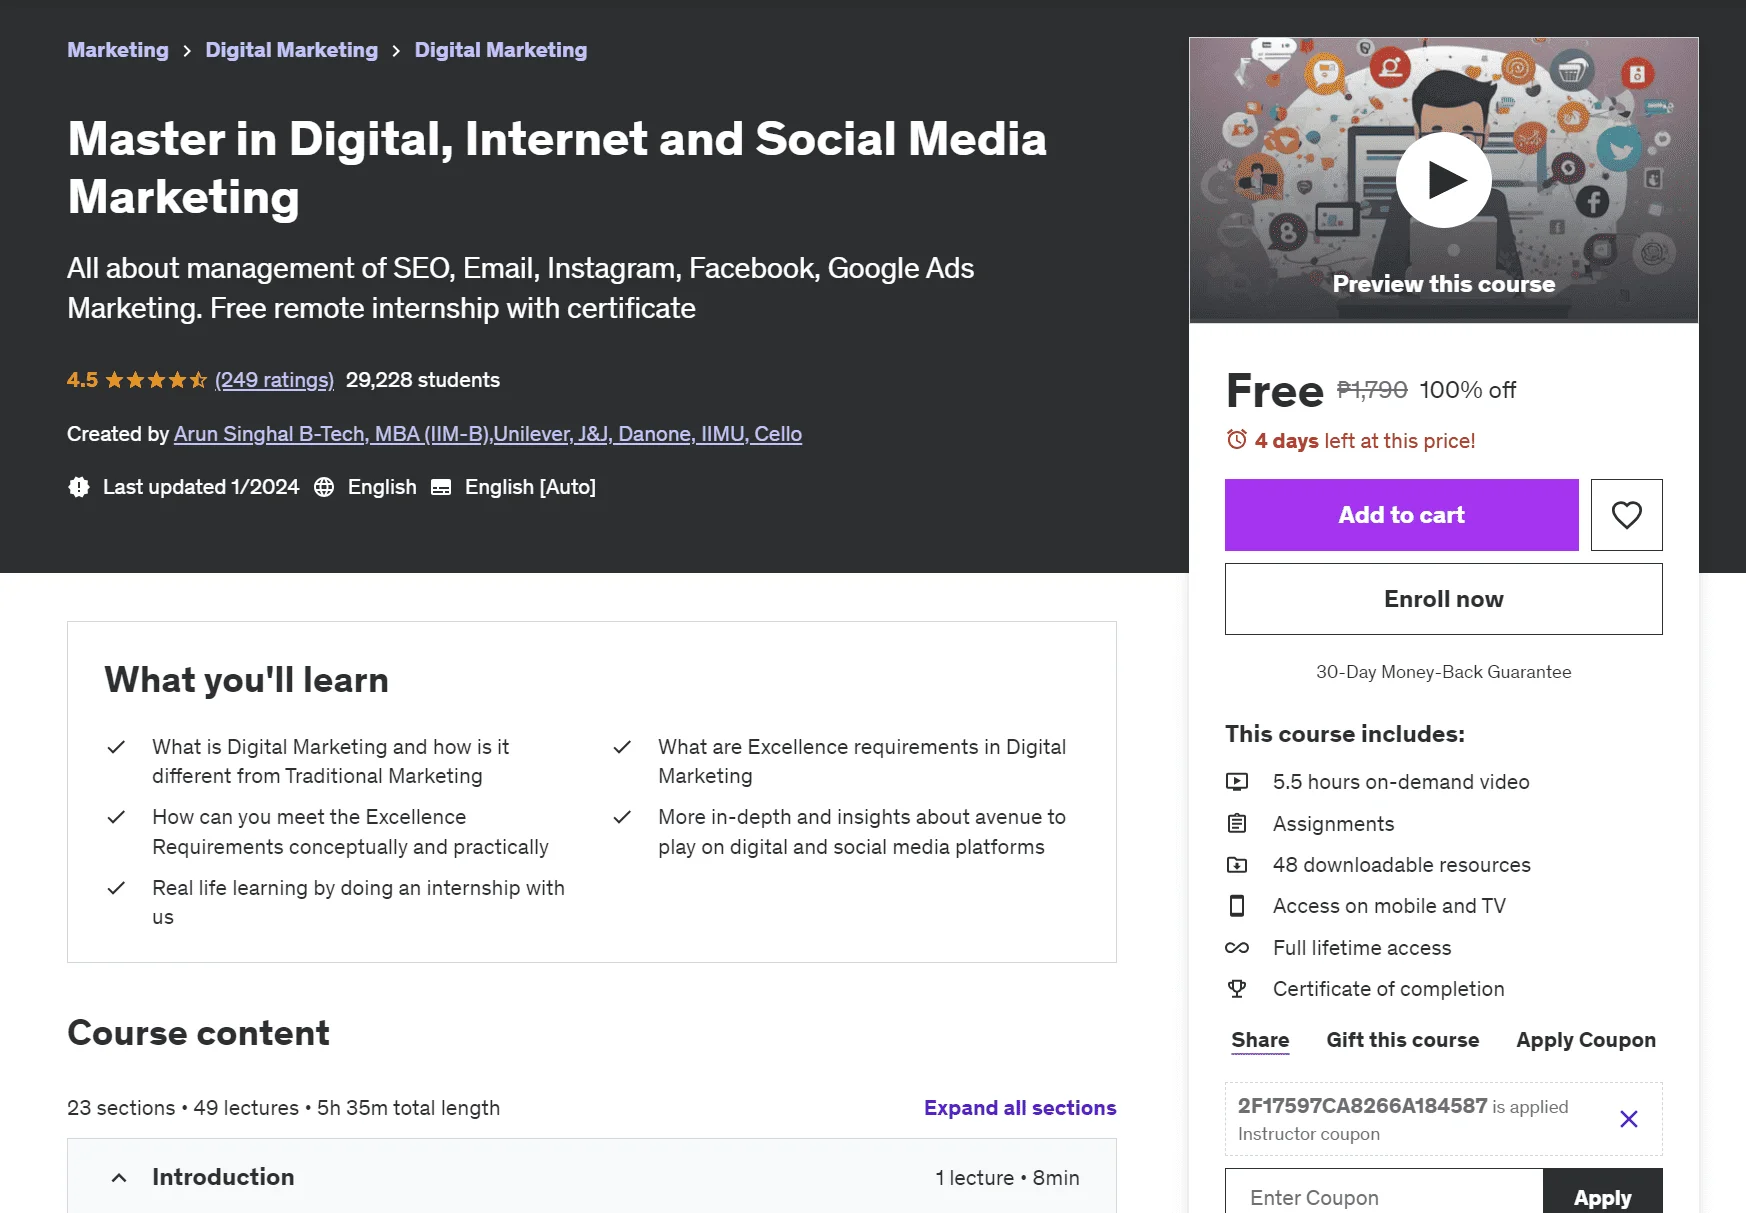Click the checkmark beside Excellence requirements item
The image size is (1746, 1213).
(x=622, y=747)
